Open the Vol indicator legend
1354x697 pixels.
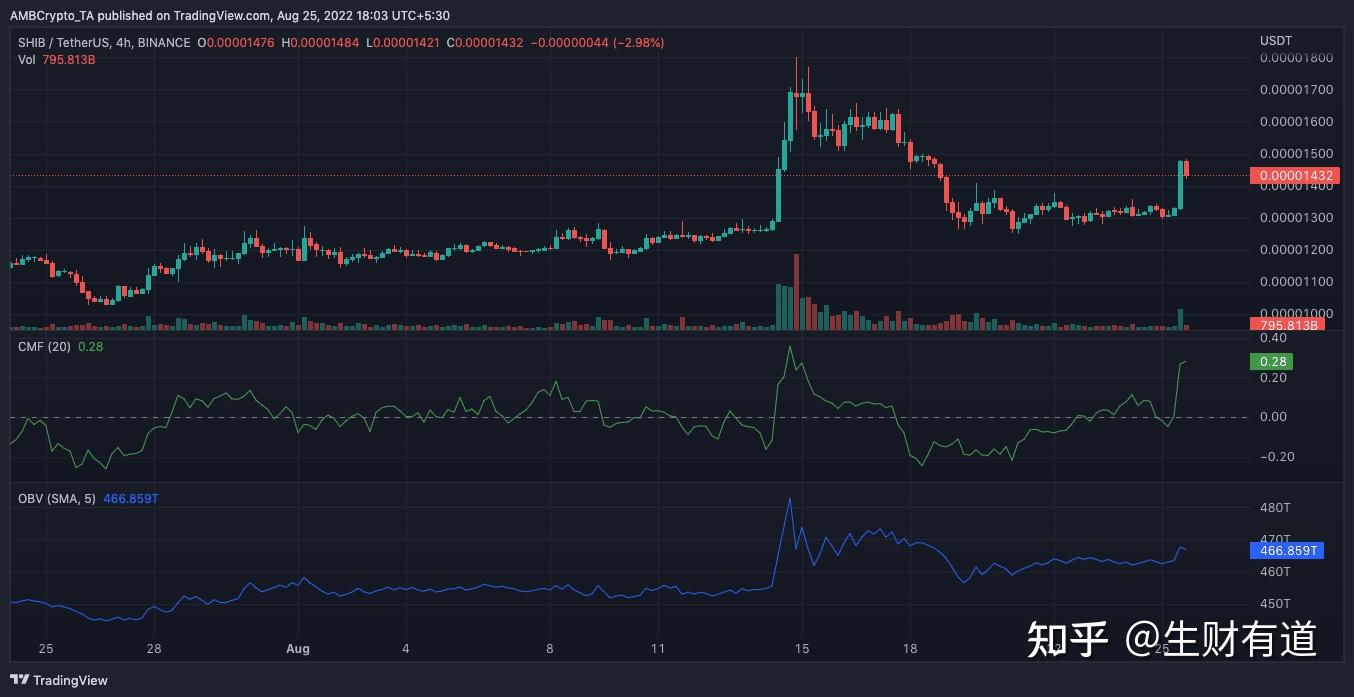tap(28, 60)
